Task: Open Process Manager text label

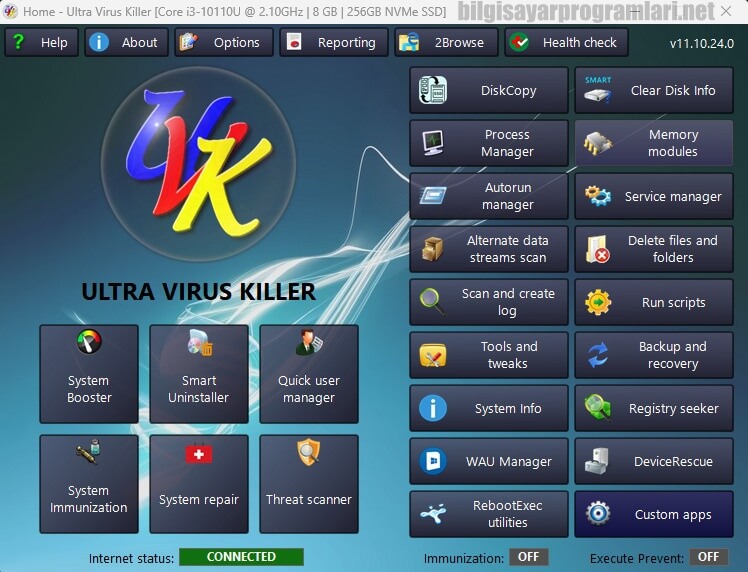Action: (x=507, y=143)
